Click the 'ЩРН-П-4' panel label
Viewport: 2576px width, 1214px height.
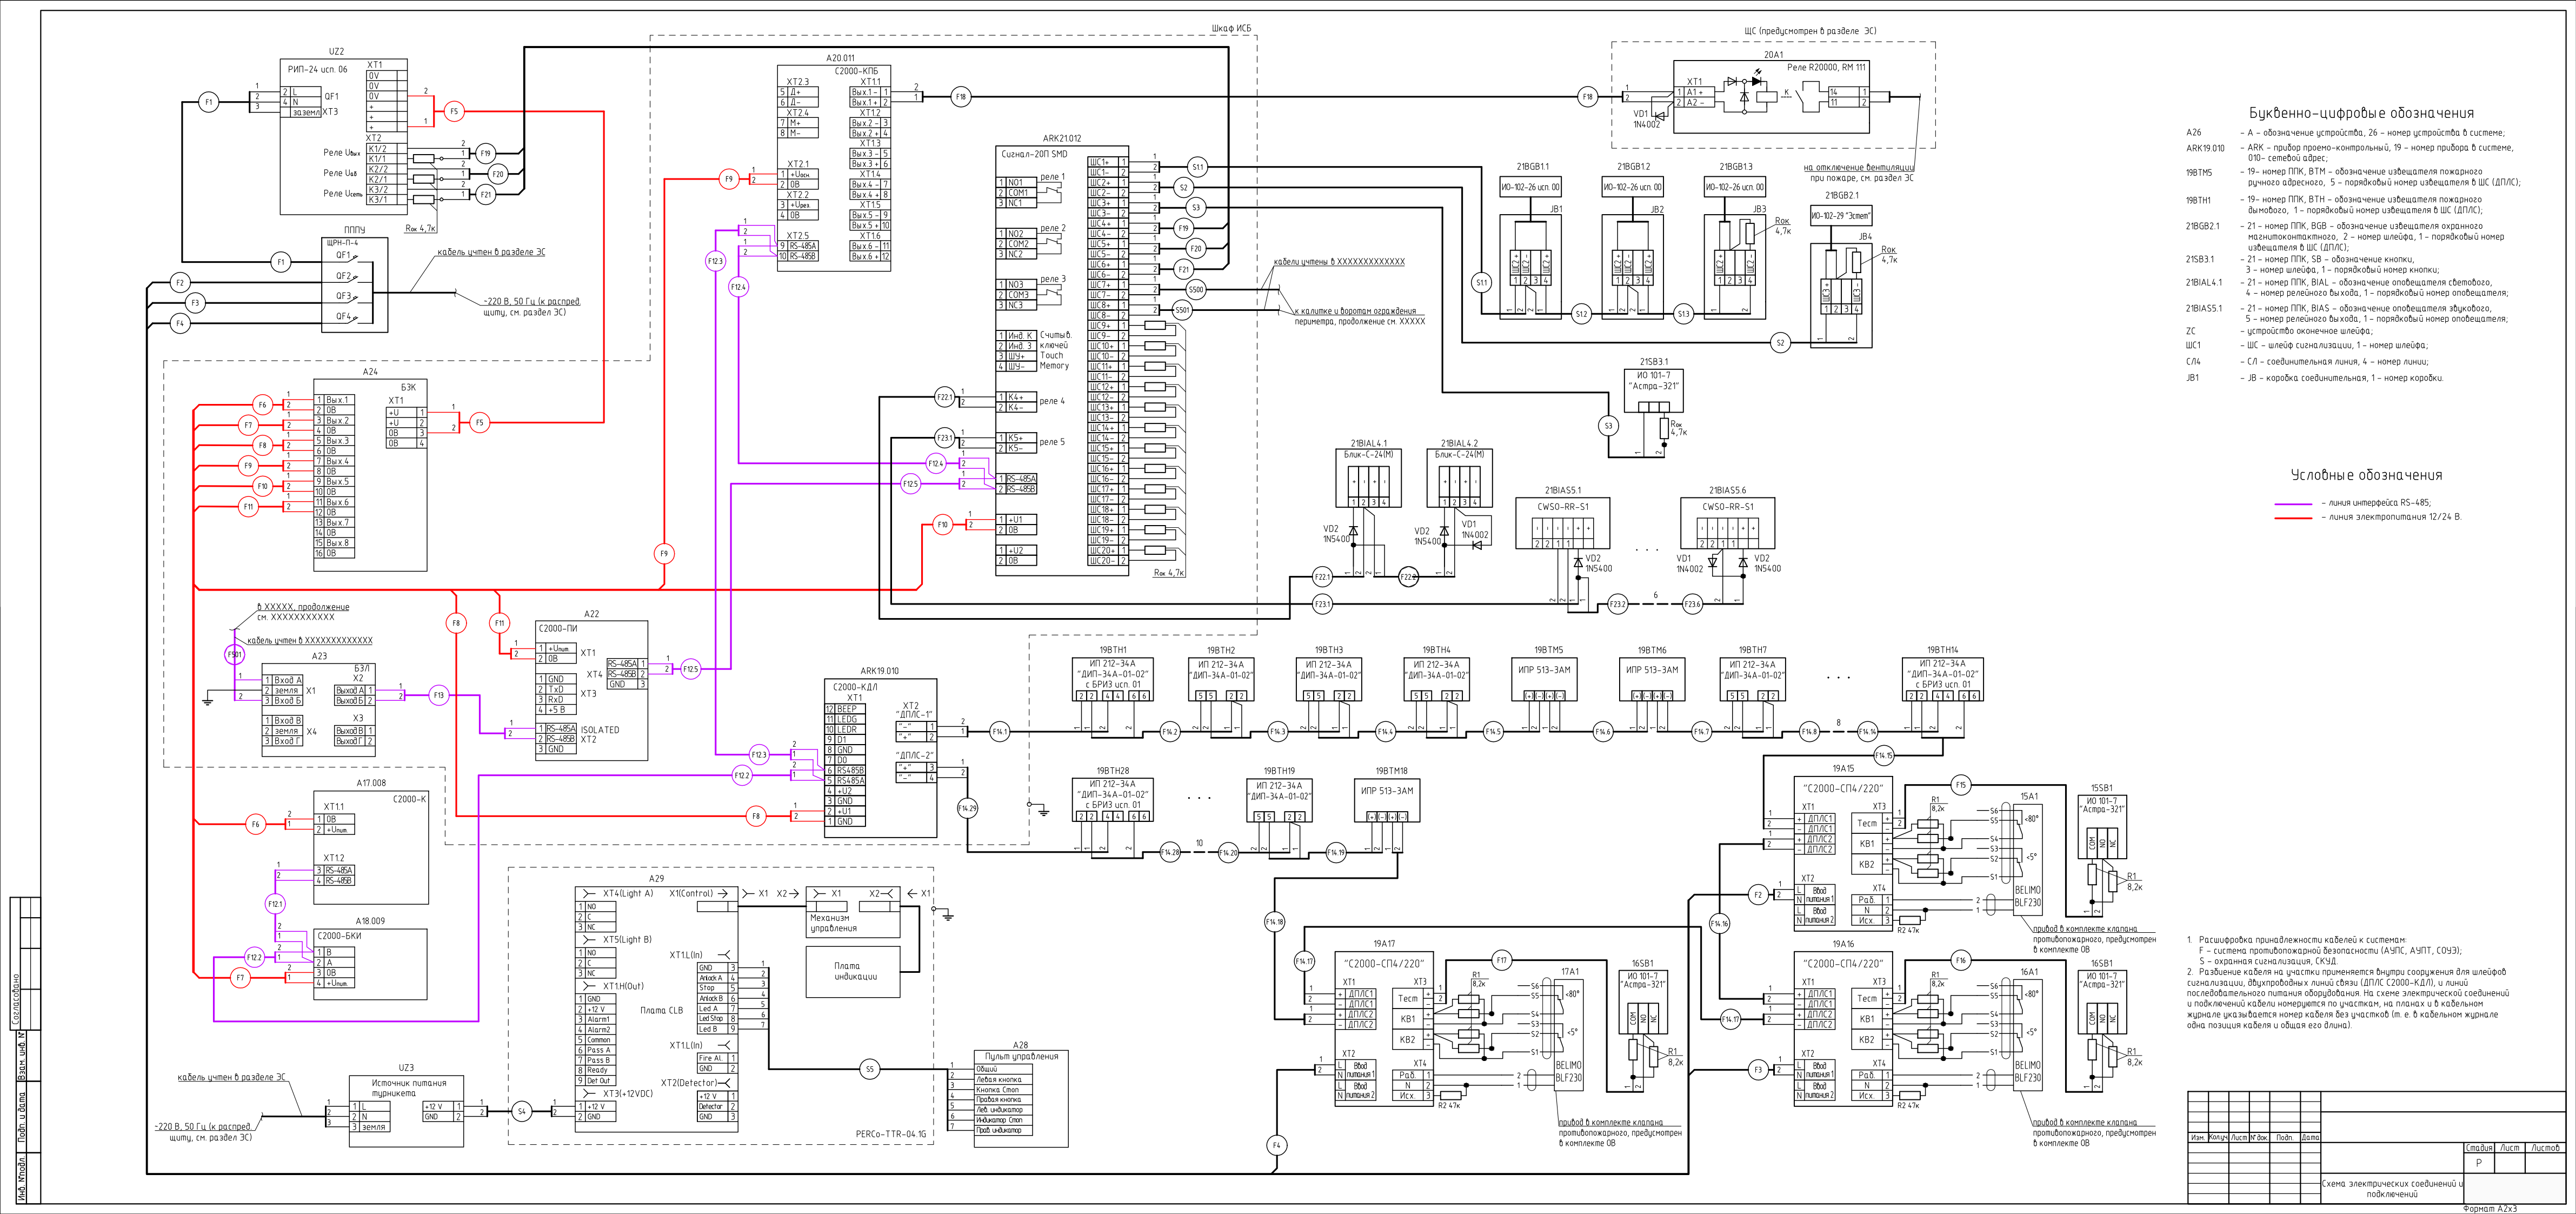342,242
